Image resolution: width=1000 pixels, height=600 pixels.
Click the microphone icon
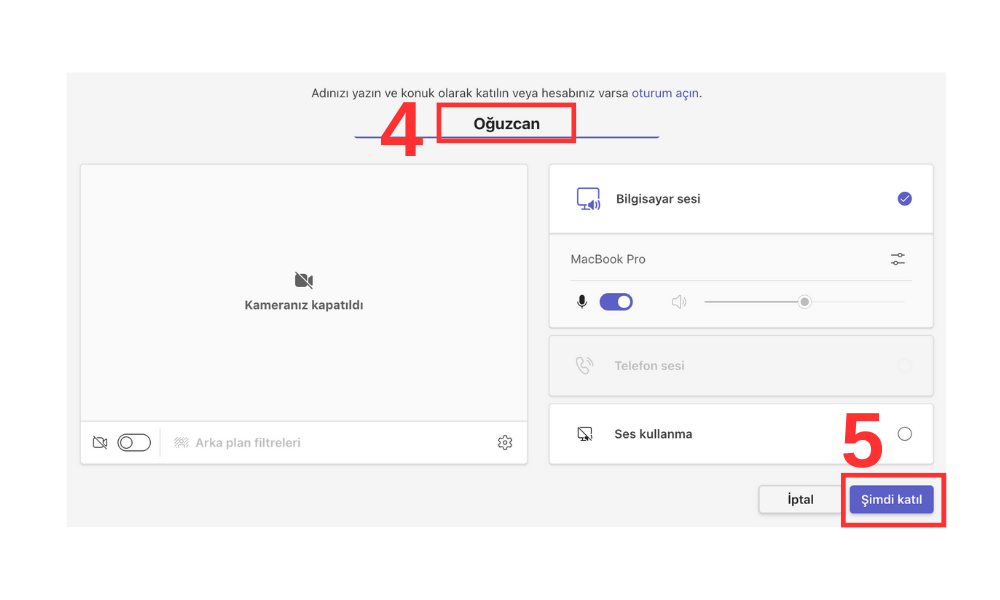point(582,302)
